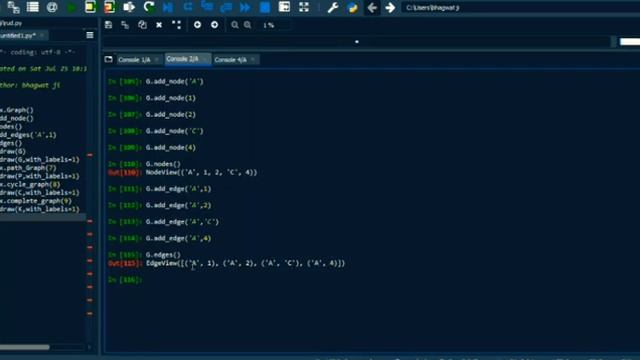Viewport: 640px width, 360px height.
Task: Run the current cell
Action: pyautogui.click(x=90, y=7)
